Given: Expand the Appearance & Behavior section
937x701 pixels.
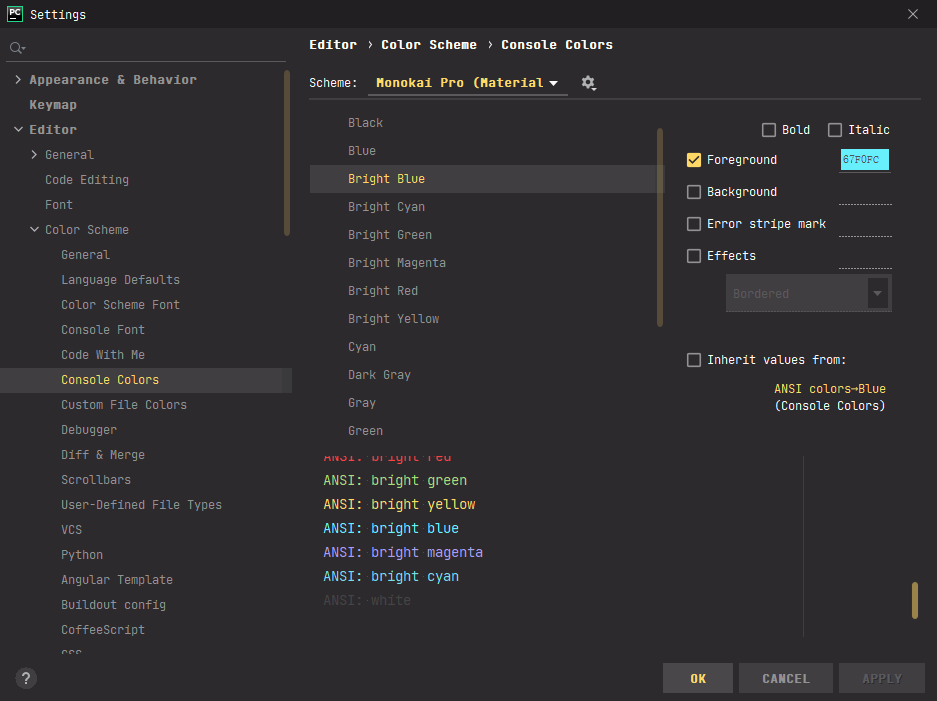Looking at the screenshot, I should click(19, 80).
